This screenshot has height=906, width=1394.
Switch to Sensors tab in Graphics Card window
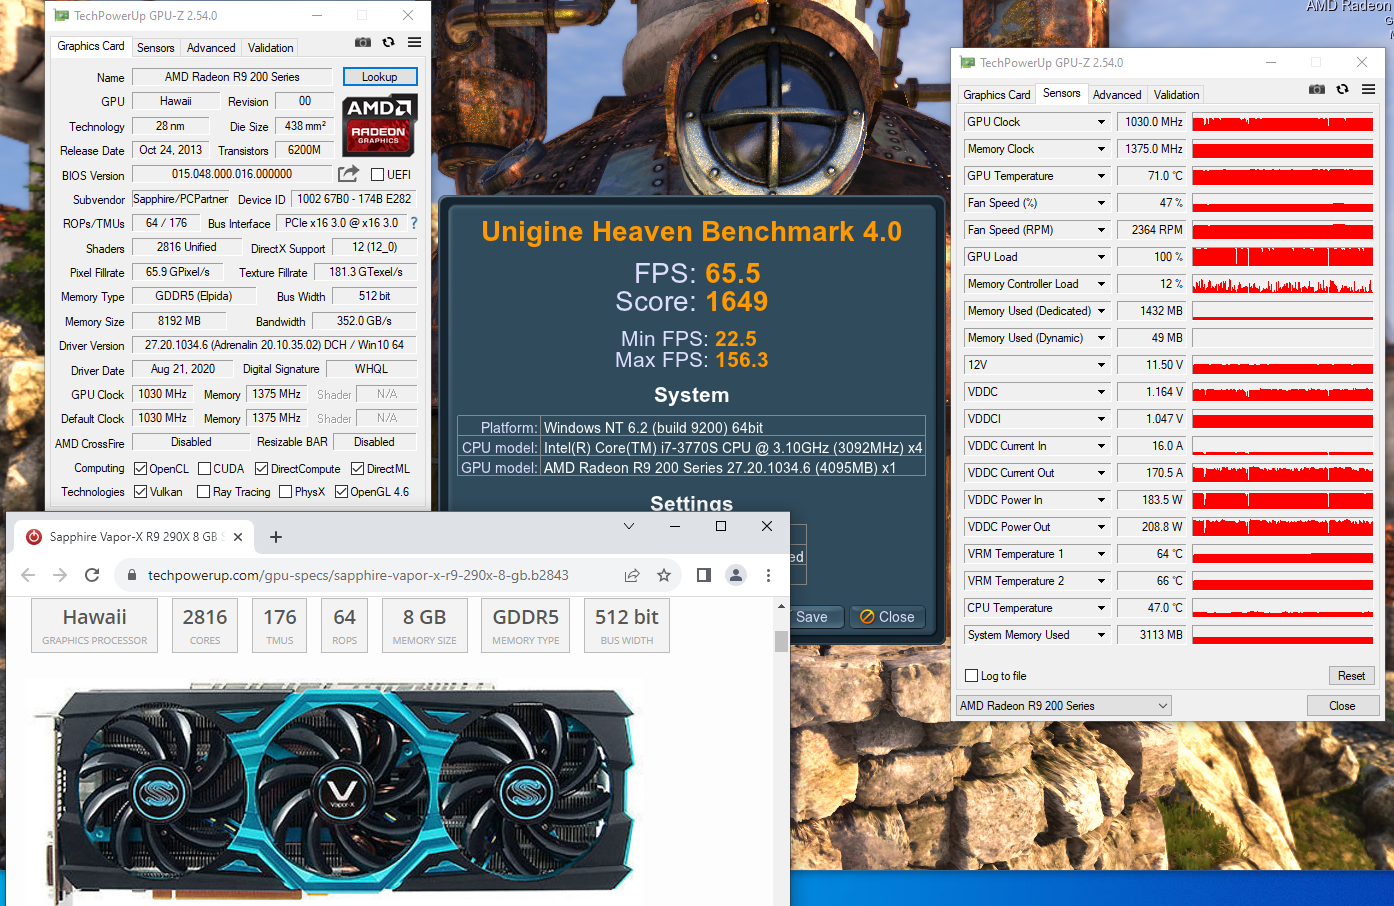(156, 48)
